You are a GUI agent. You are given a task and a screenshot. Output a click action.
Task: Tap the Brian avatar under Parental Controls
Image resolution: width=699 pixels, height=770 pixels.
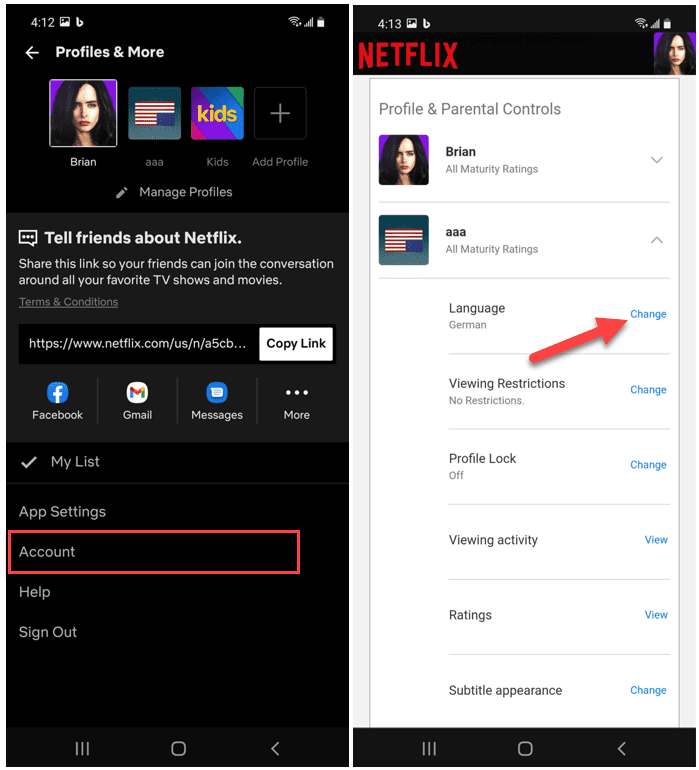[404, 160]
